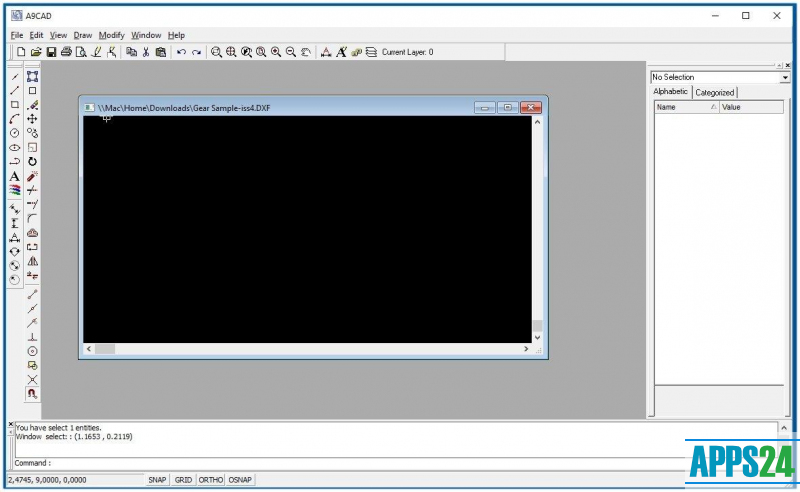
Task: Select the Circle draw tool
Action: pyautogui.click(x=15, y=133)
